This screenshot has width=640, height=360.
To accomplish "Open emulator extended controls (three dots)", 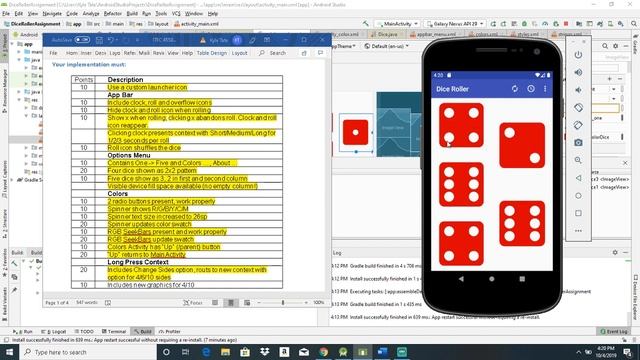I will pos(578,231).
